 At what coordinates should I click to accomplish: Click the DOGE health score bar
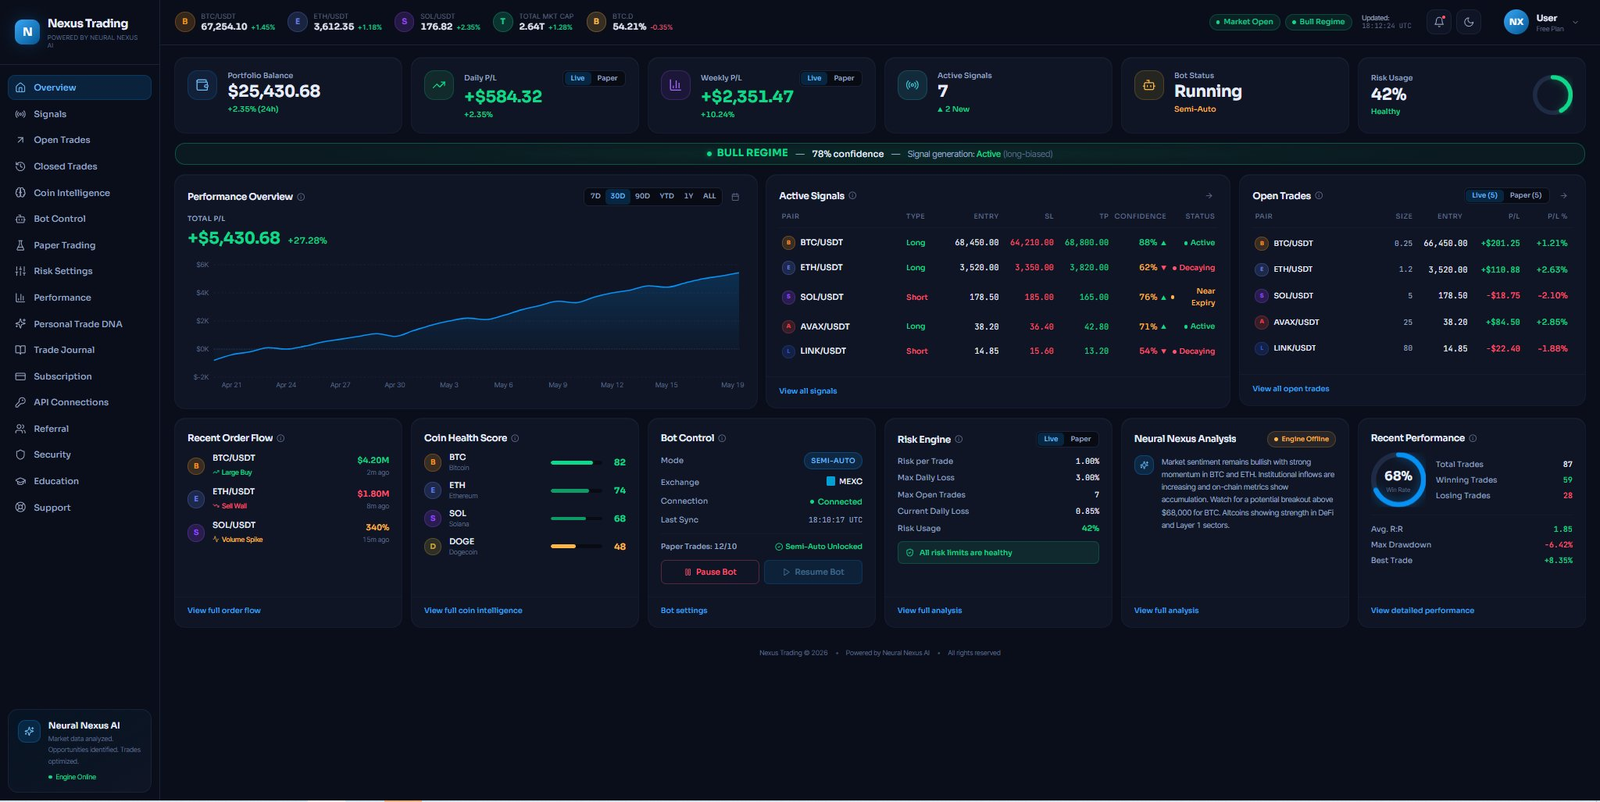576,547
